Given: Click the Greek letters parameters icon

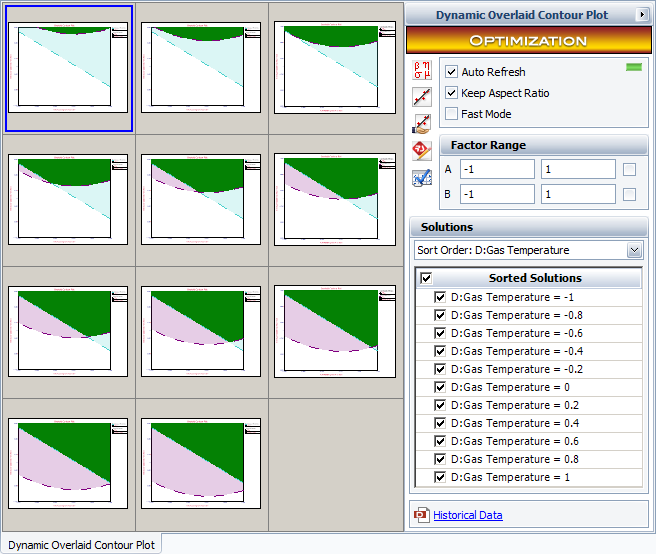Looking at the screenshot, I should [422, 70].
